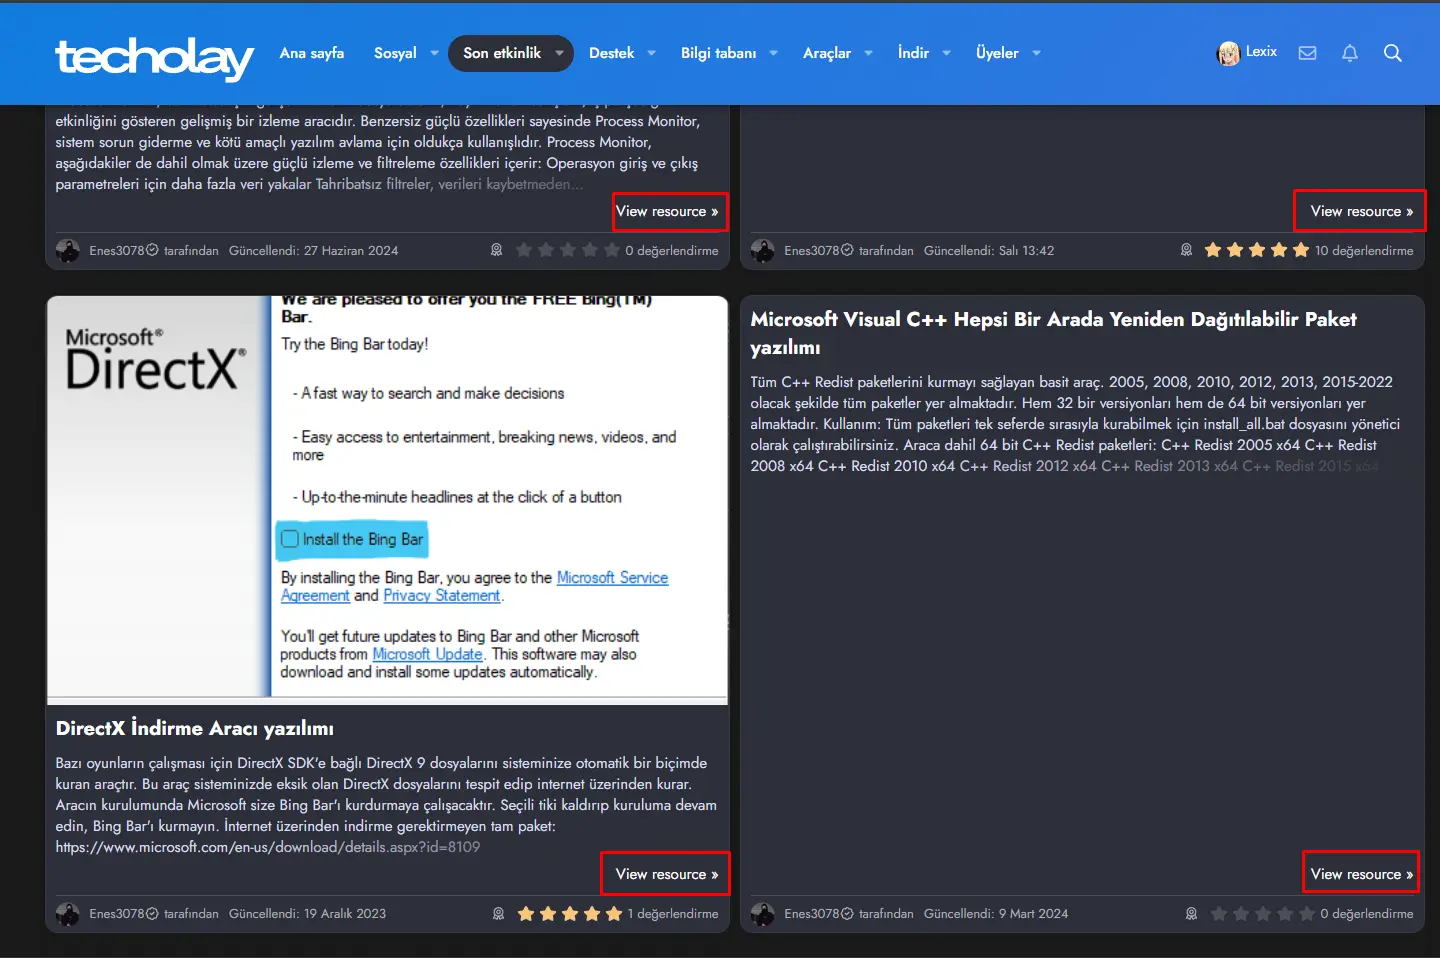Click the Lexix user avatar
Screen dimensions: 1440x958
point(1228,54)
